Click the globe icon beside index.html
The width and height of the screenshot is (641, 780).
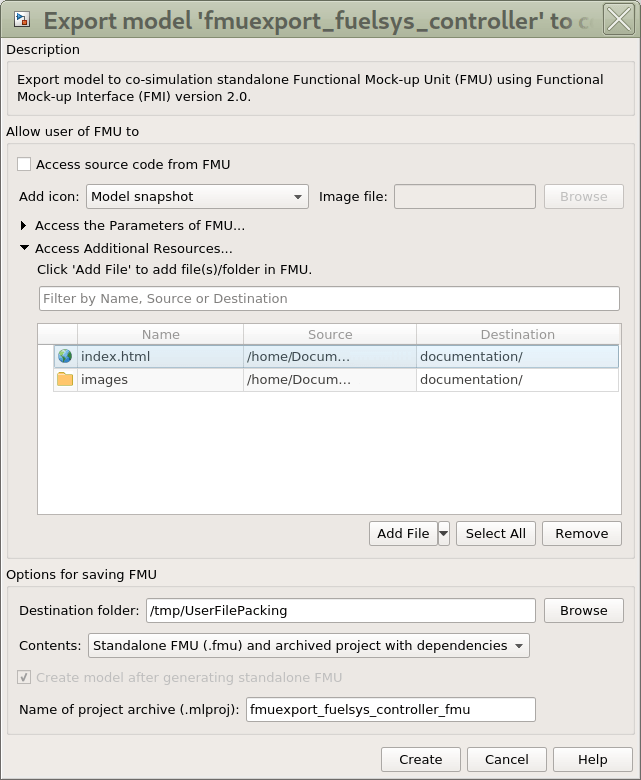65,356
